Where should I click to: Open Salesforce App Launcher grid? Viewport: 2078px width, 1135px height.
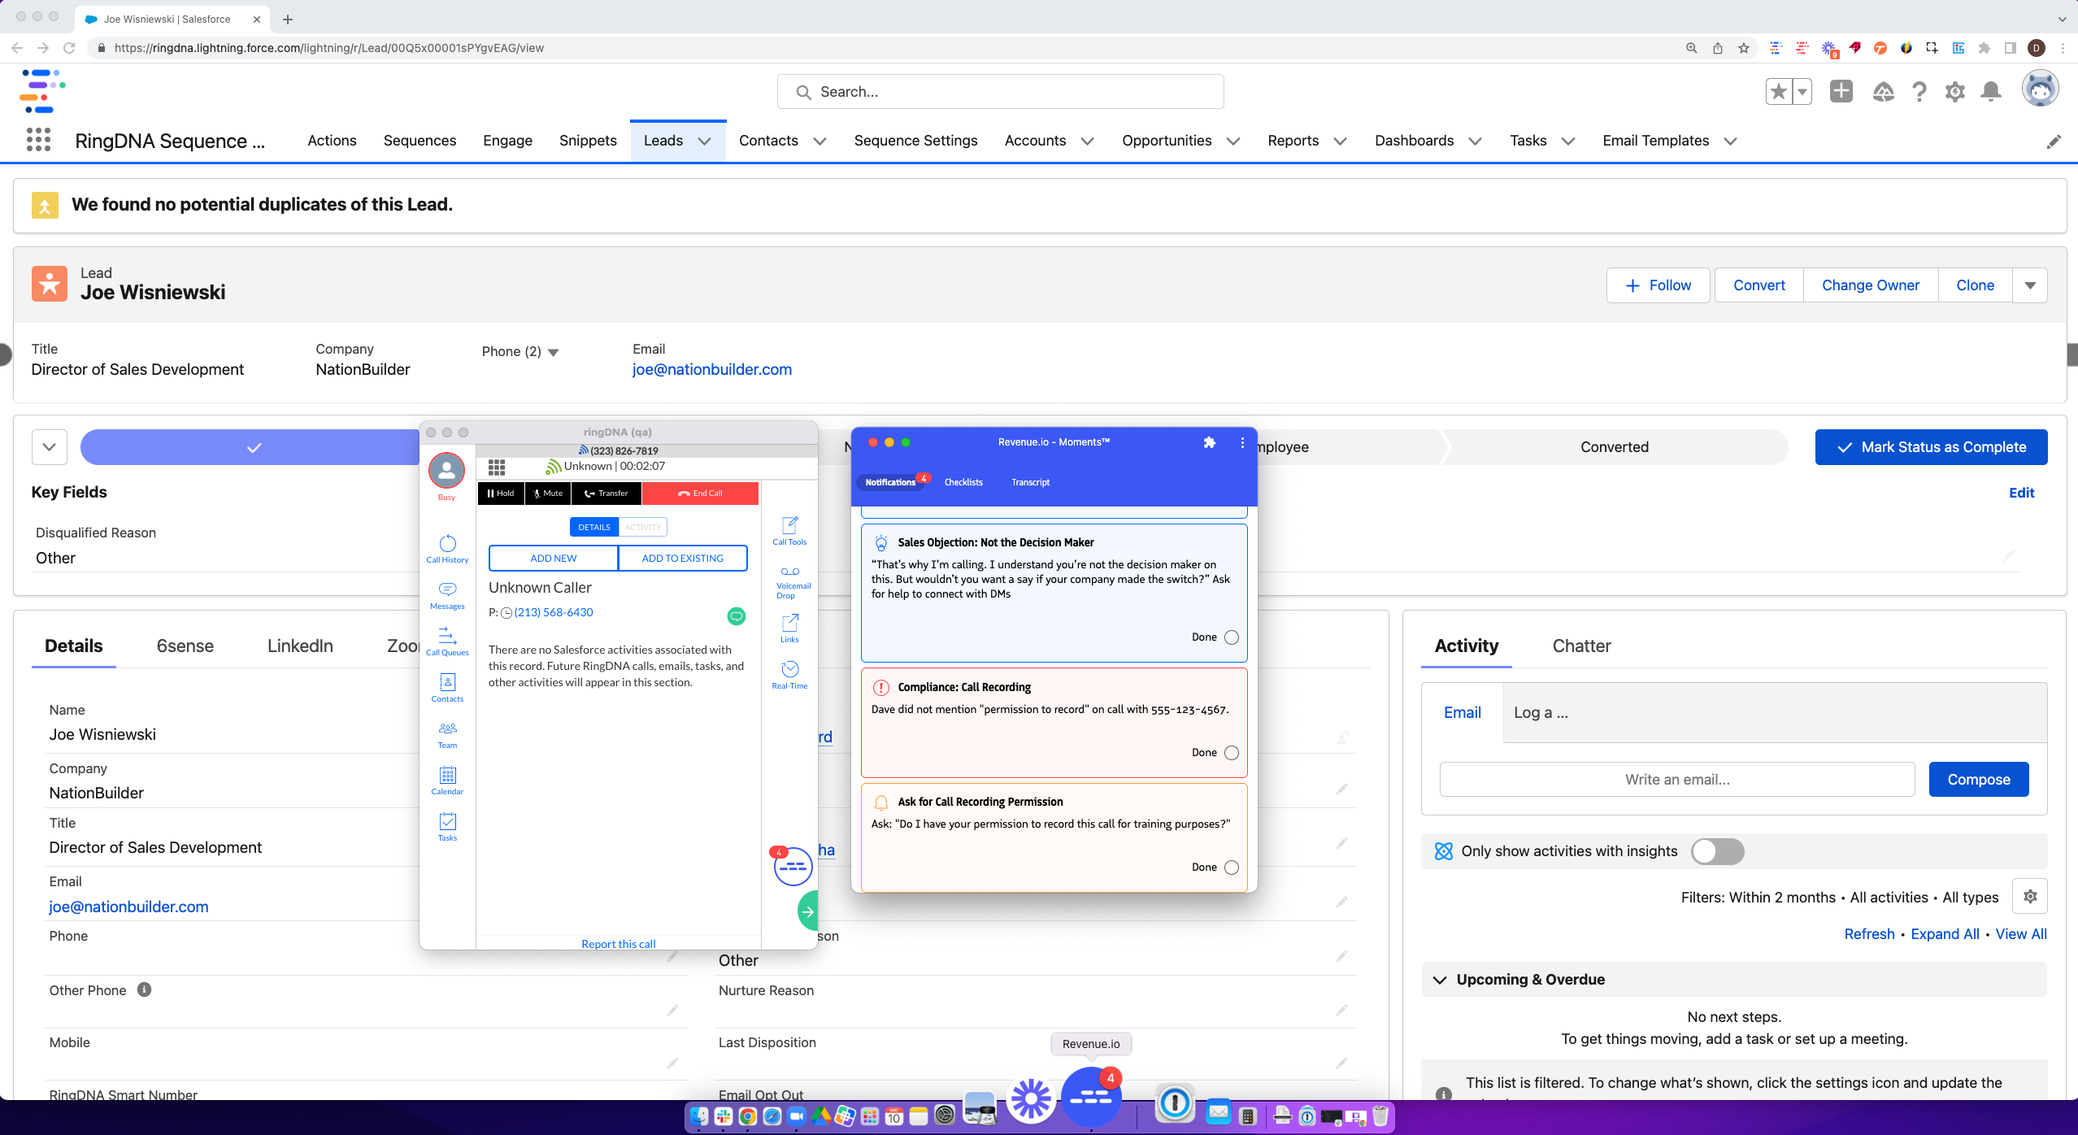(x=38, y=140)
